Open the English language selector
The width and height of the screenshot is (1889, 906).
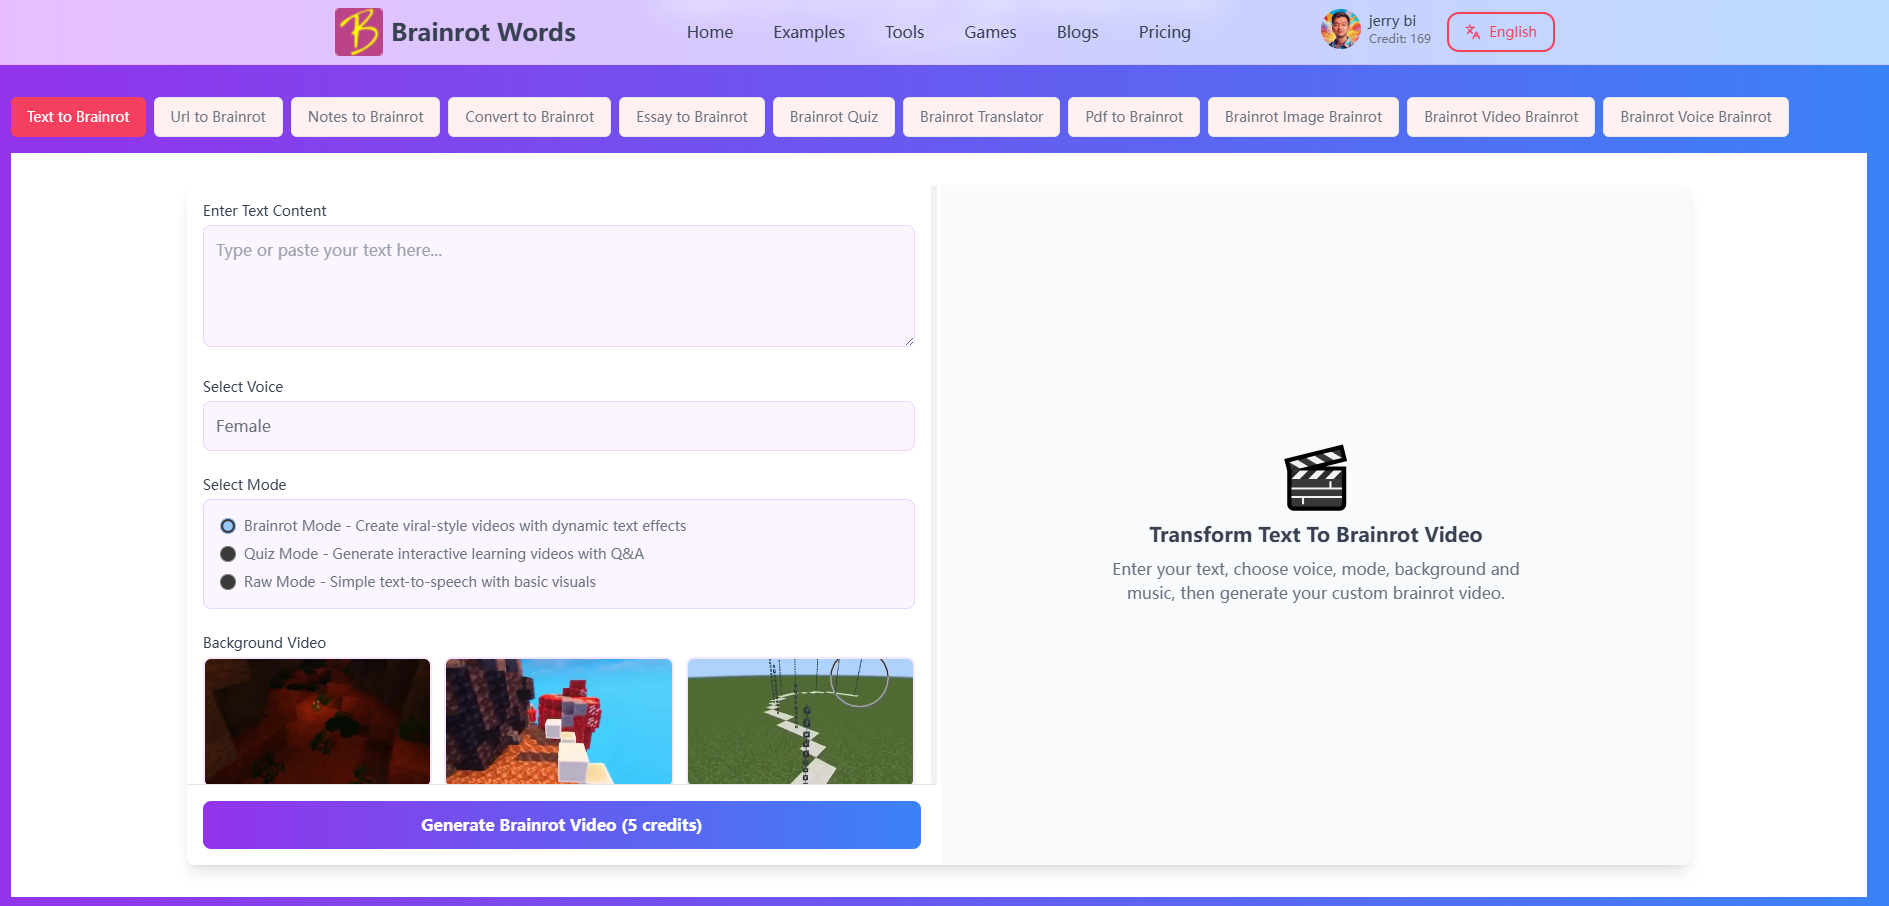coord(1500,32)
